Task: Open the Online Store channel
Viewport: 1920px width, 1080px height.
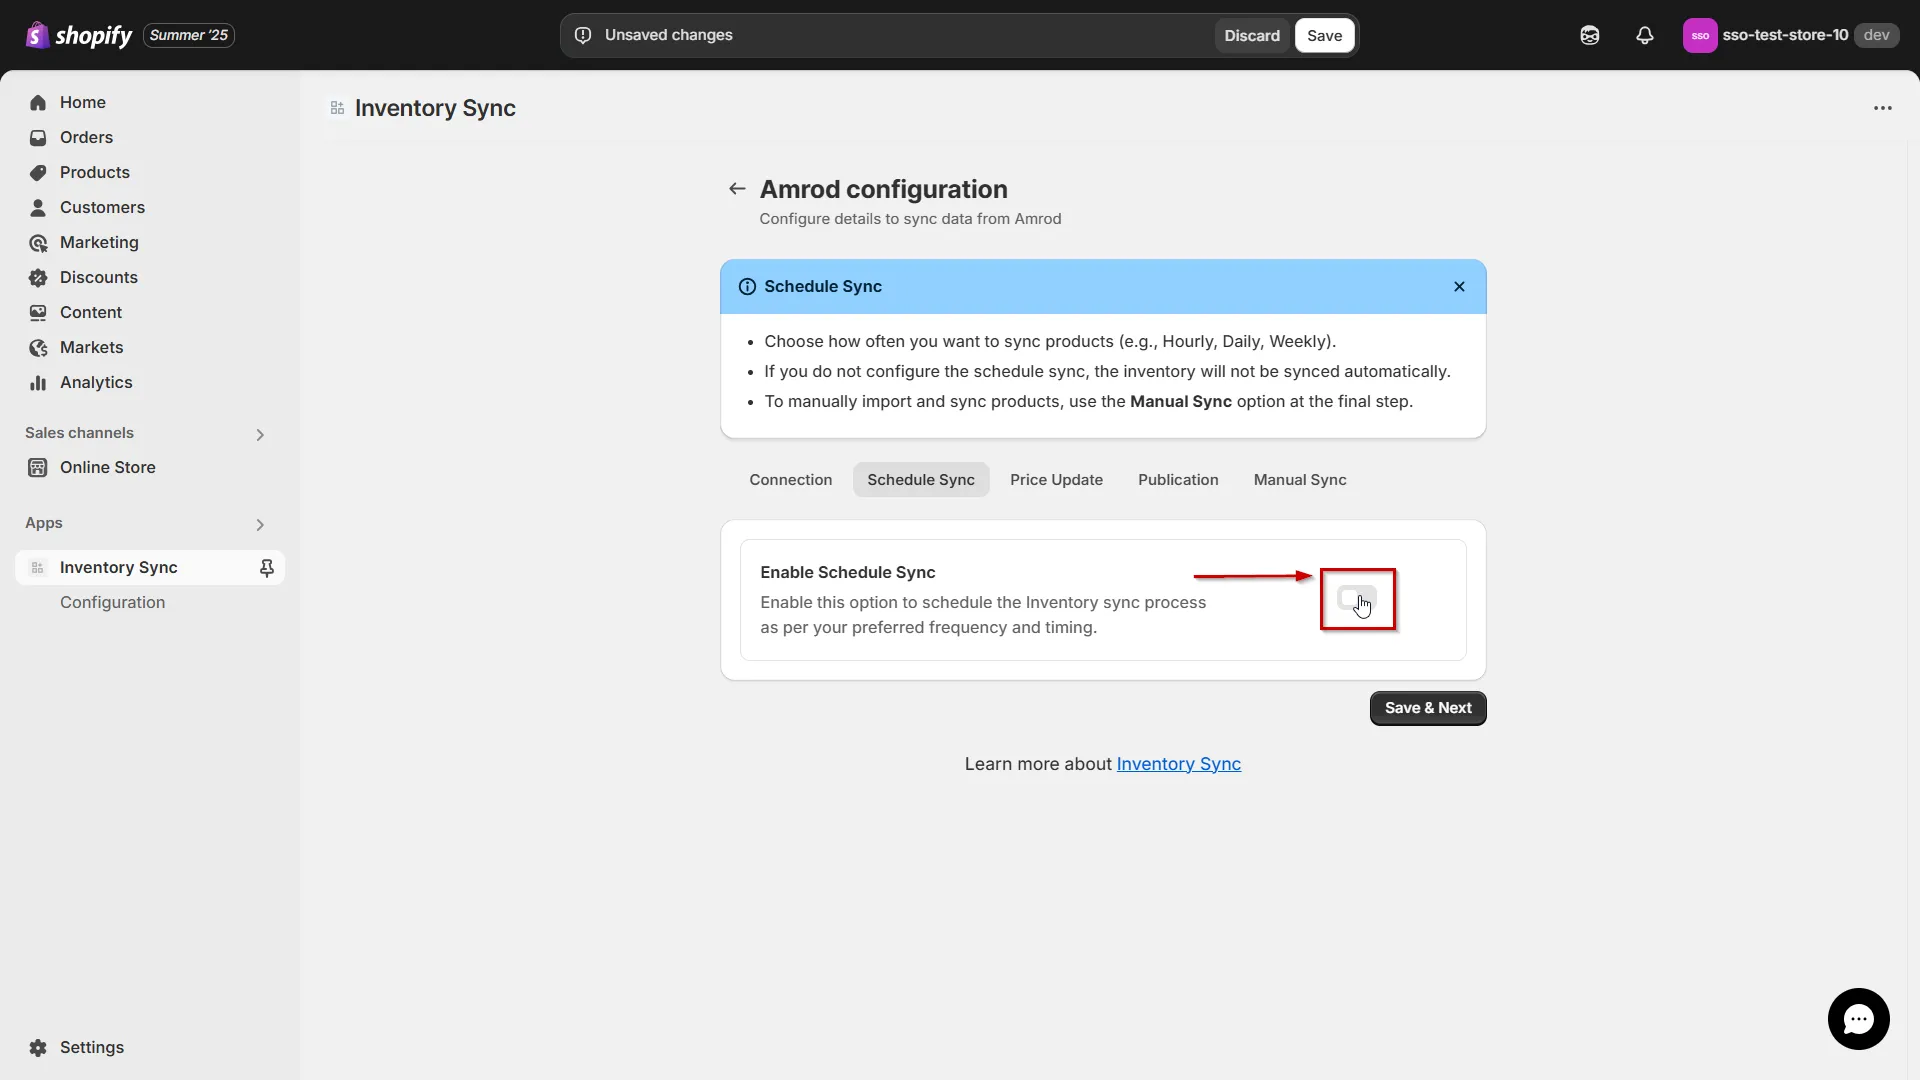Action: coord(107,467)
